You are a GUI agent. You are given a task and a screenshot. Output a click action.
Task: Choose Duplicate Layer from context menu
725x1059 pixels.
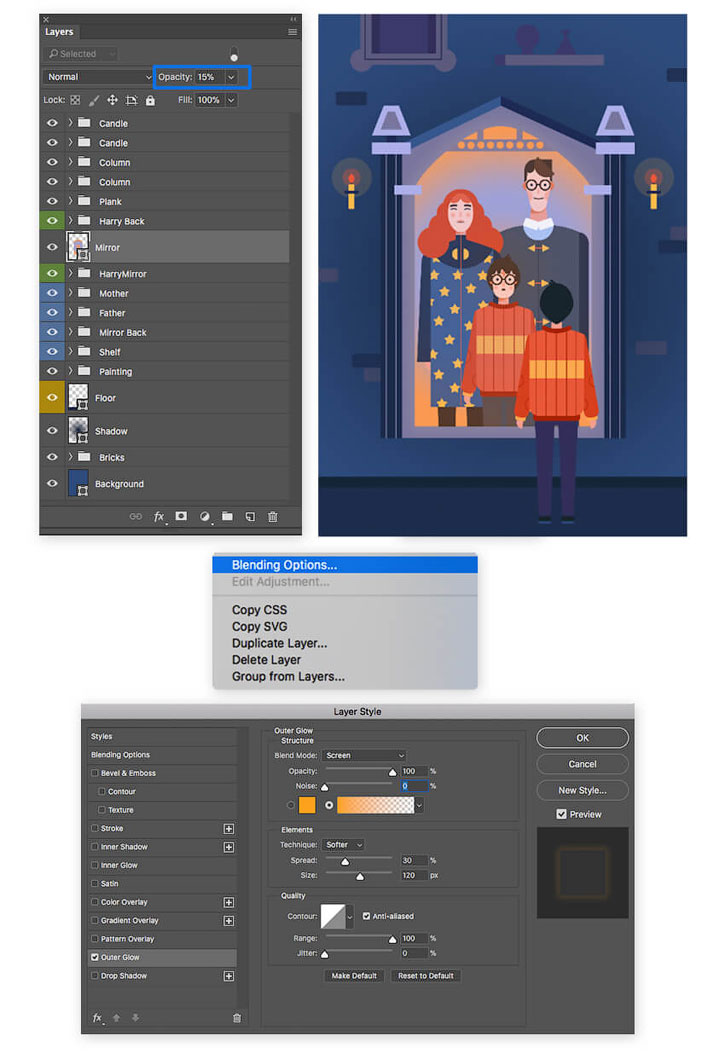click(x=280, y=644)
